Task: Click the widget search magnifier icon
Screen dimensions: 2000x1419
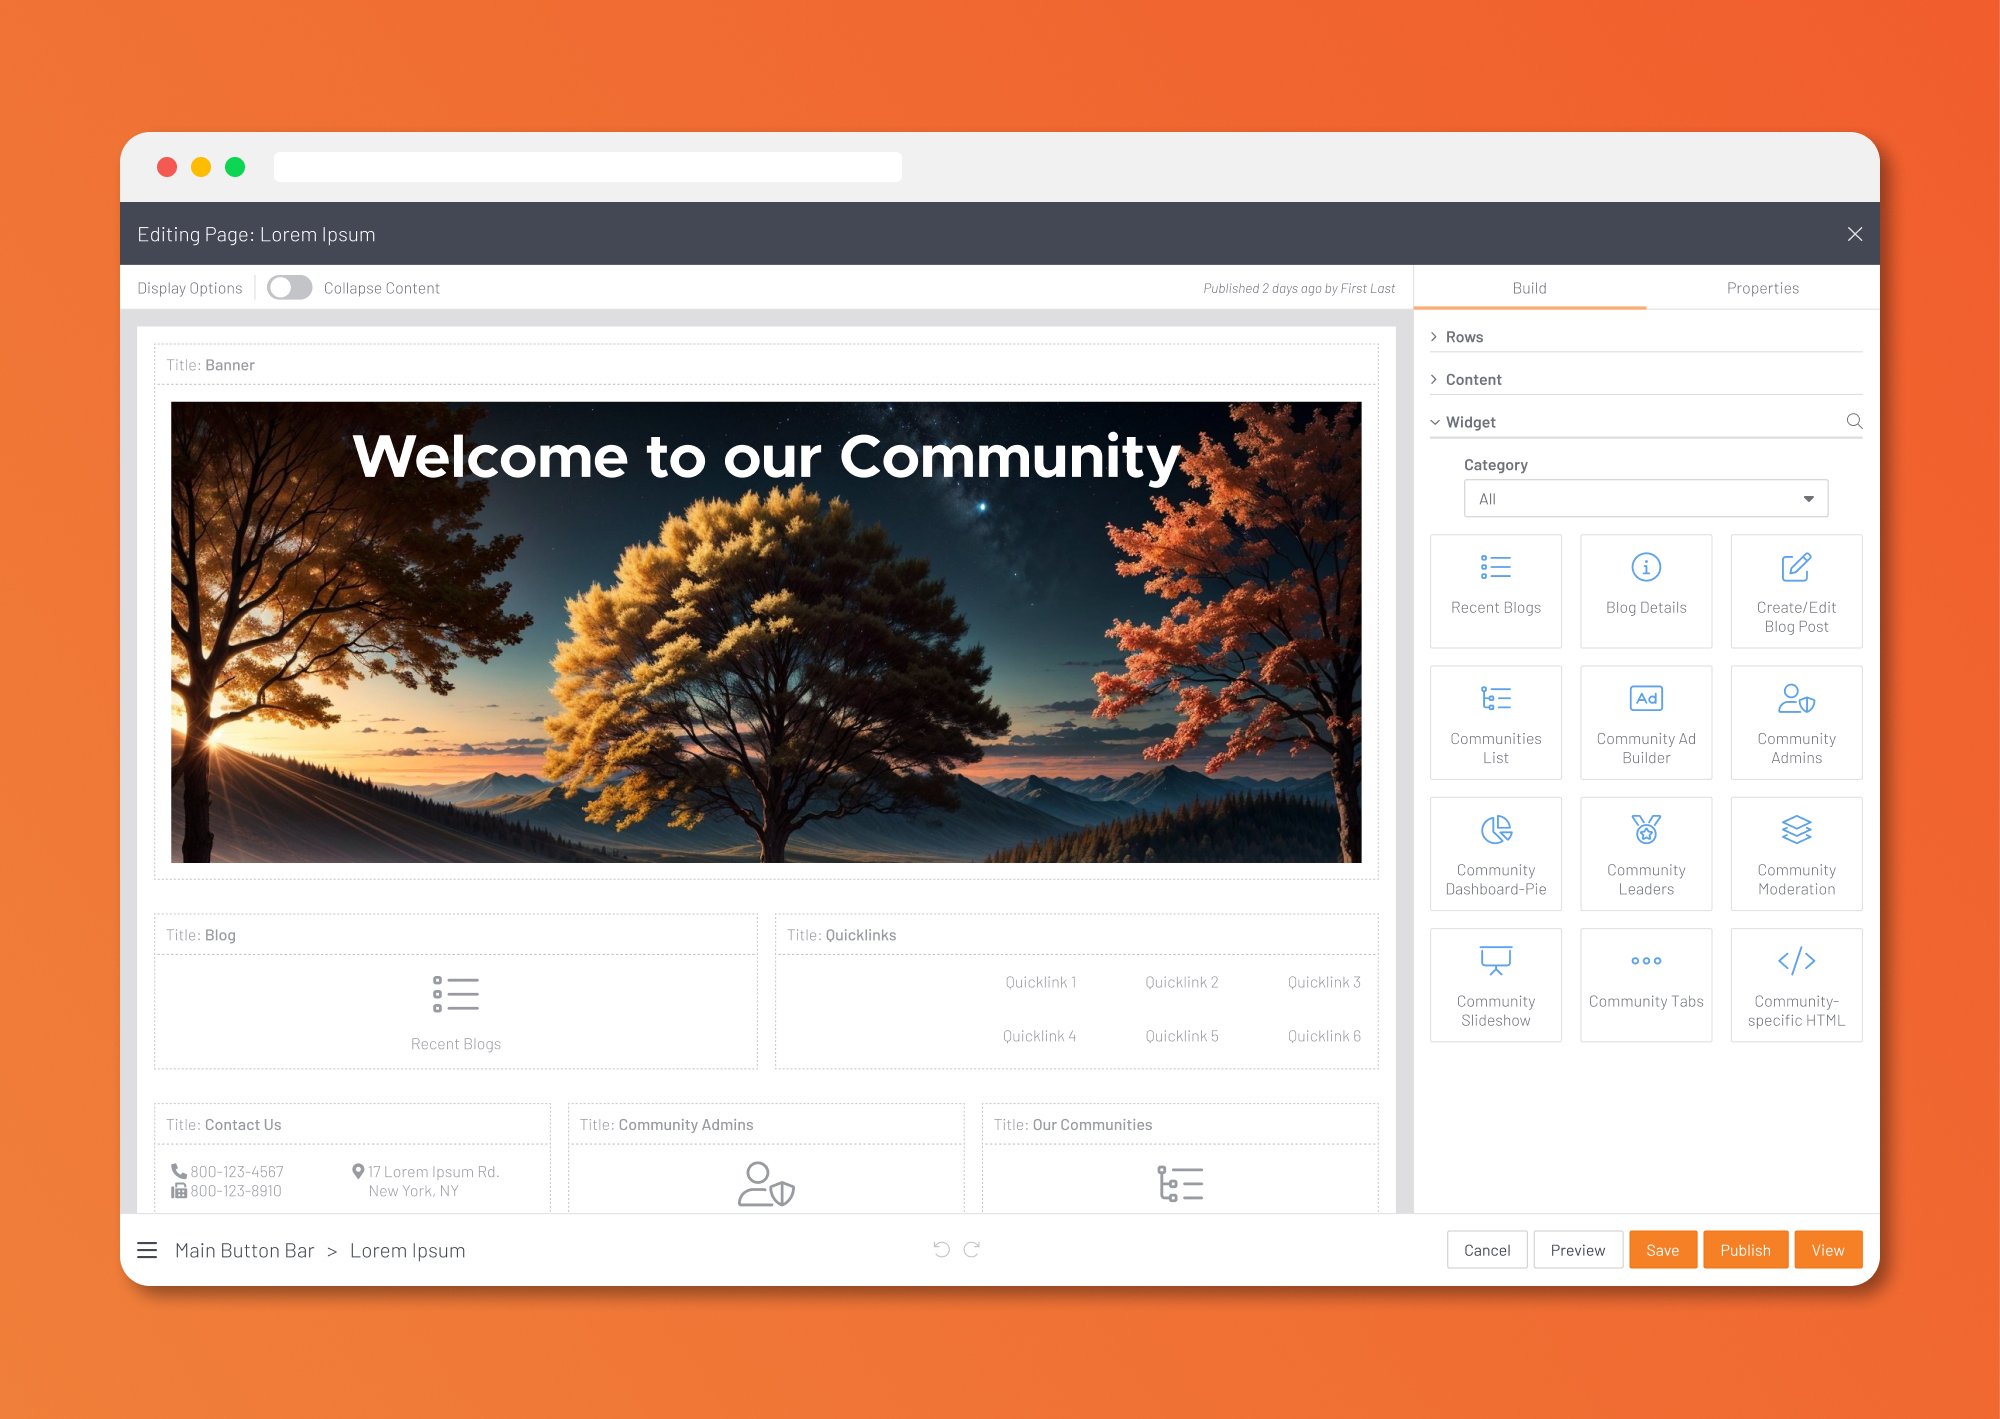Action: pyautogui.click(x=1853, y=421)
